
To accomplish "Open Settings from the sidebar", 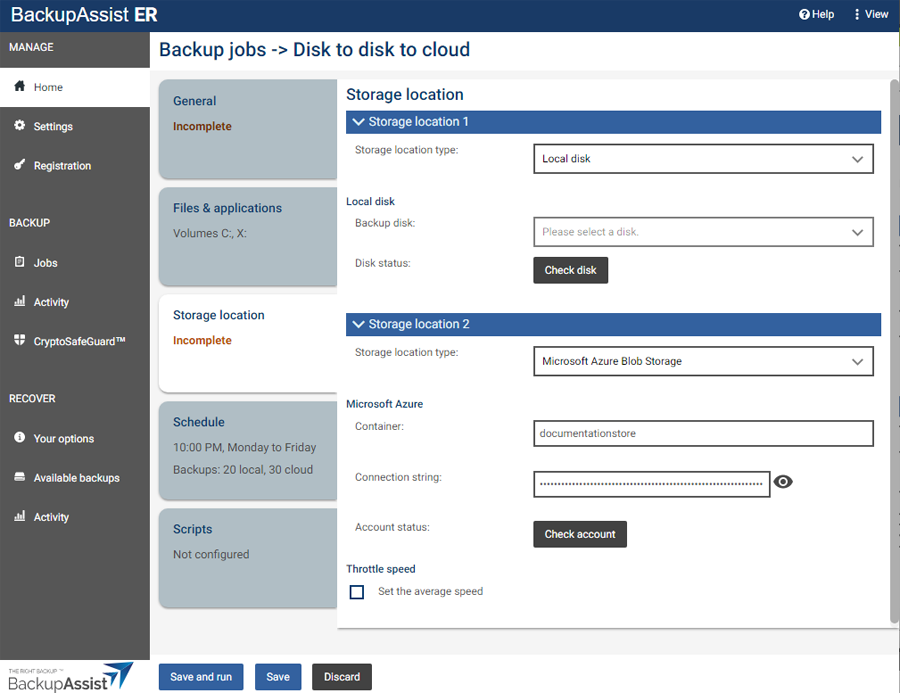I will (75, 126).
